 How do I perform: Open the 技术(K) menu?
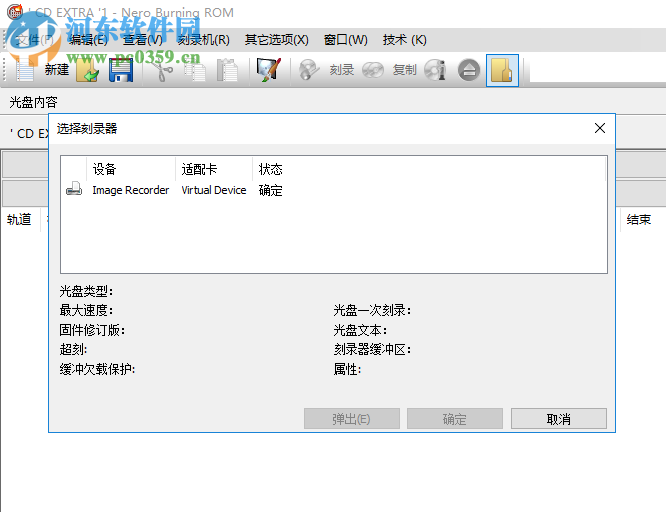pyautogui.click(x=404, y=40)
